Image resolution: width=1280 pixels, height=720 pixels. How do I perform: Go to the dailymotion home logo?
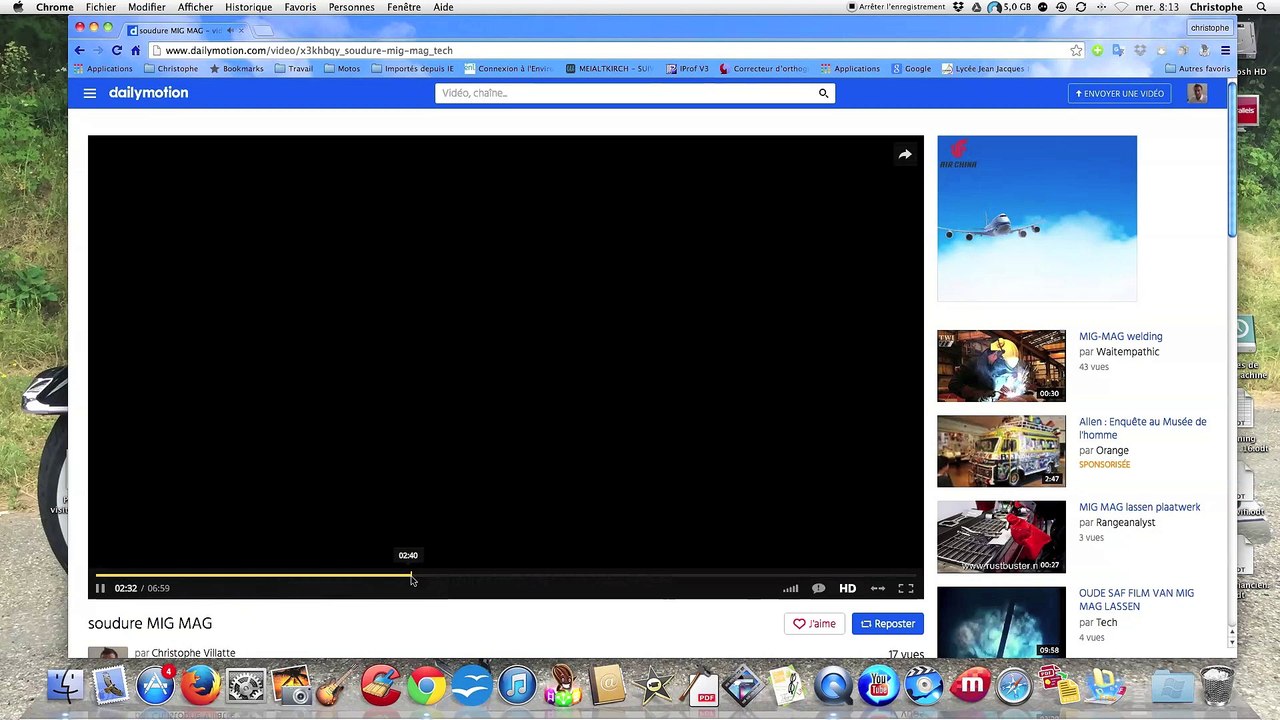click(x=148, y=93)
